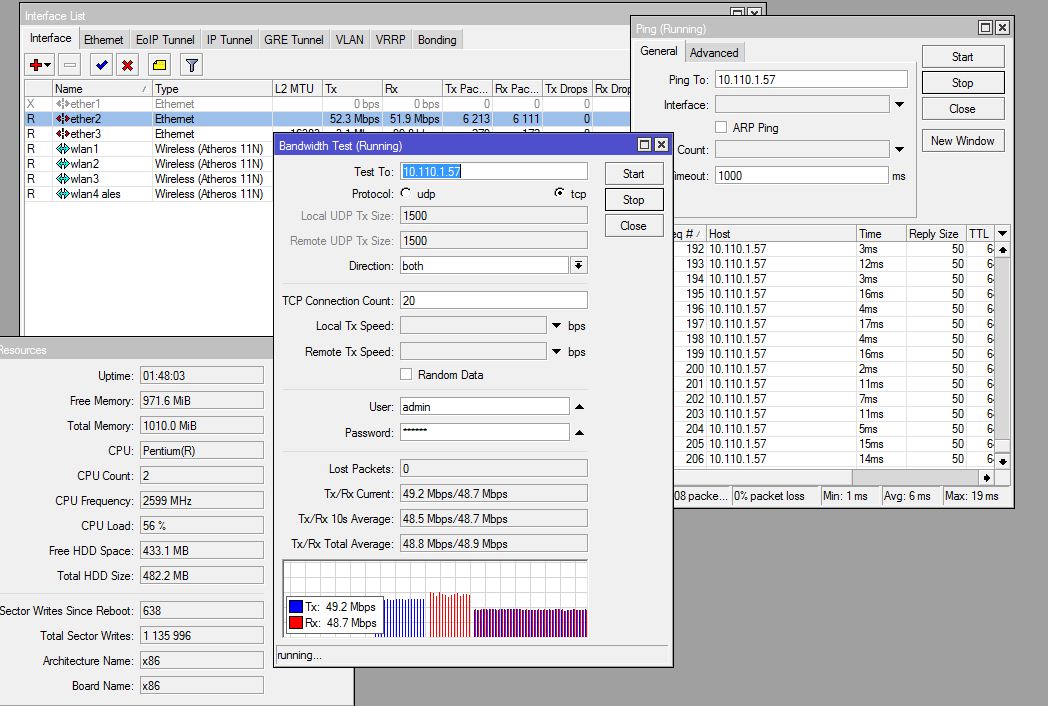Viewport: 1048px width, 706px height.
Task: Click Start in Ping window
Action: pyautogui.click(x=962, y=57)
